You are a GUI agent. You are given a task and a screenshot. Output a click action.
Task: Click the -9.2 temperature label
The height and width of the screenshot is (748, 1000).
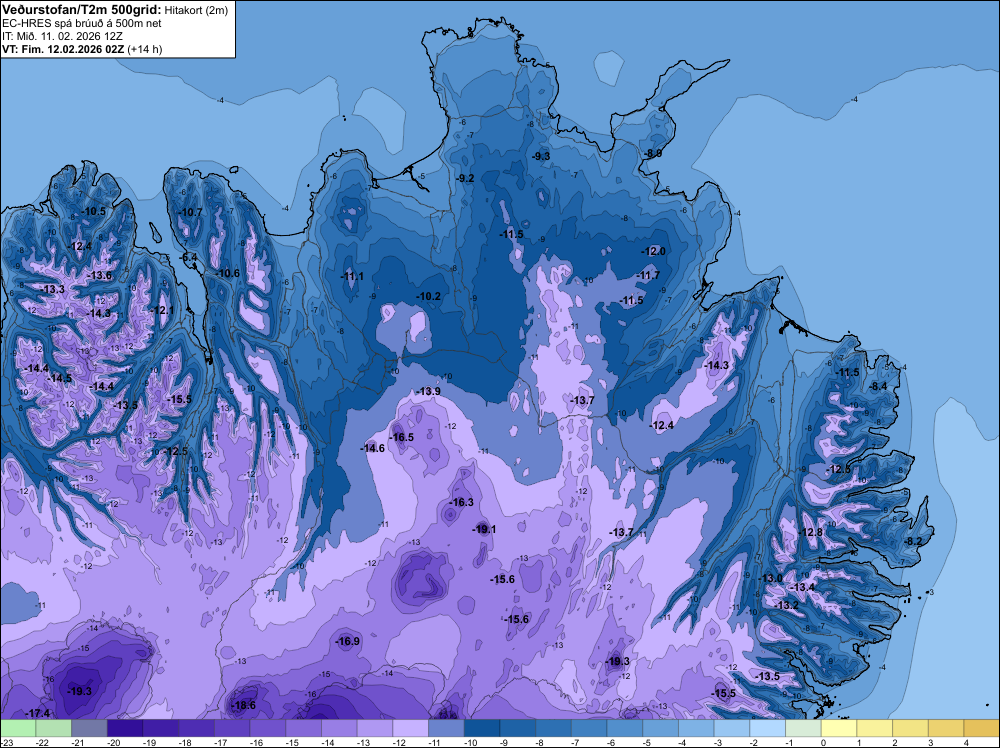(x=466, y=178)
